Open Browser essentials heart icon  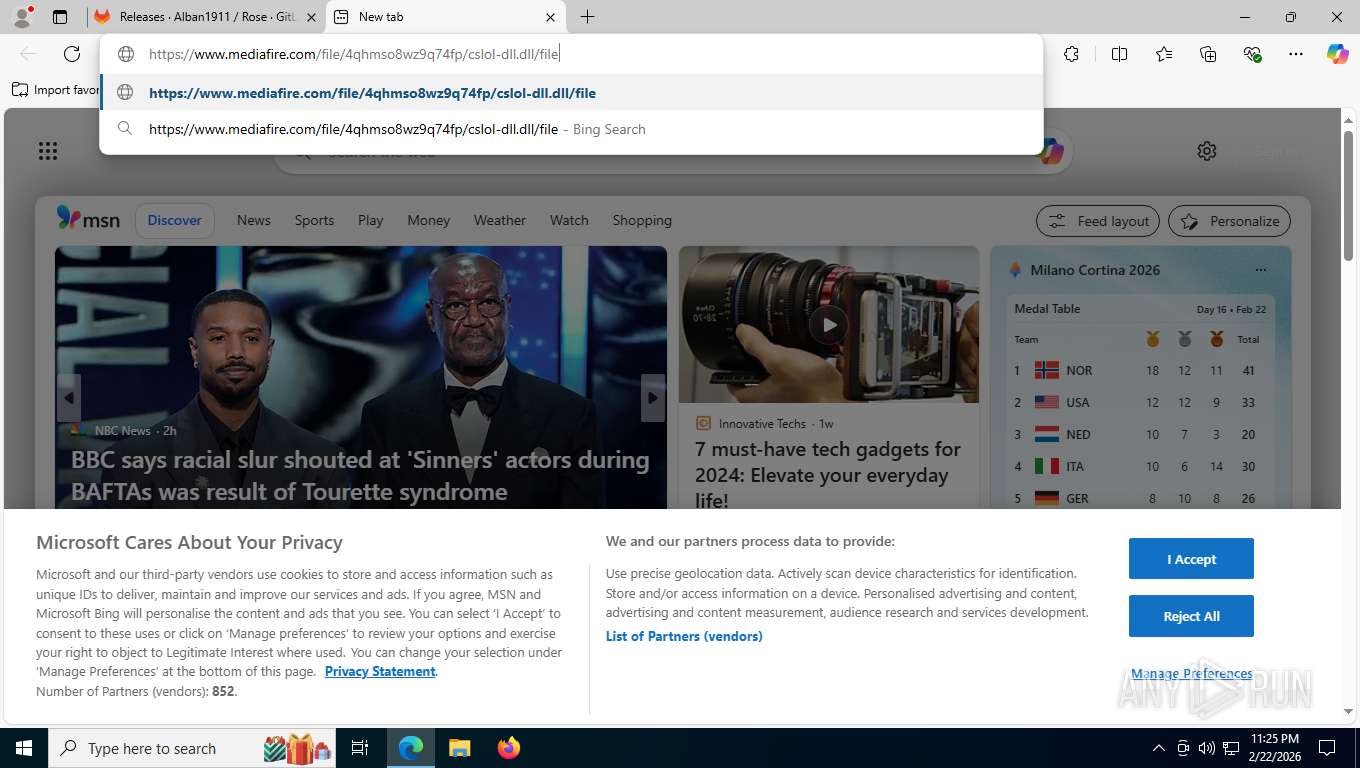point(1252,54)
